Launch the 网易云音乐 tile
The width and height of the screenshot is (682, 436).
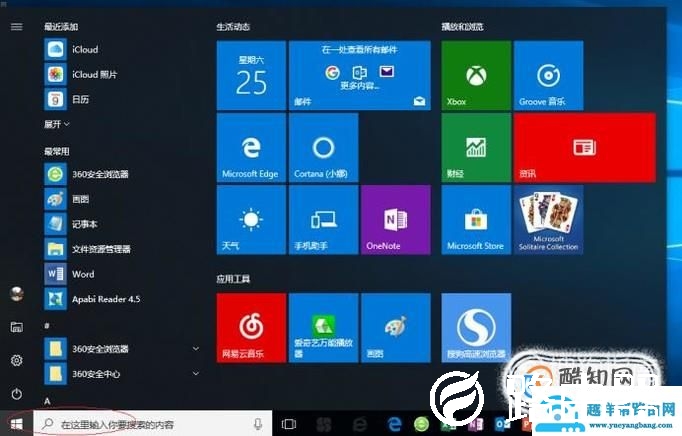[251, 328]
